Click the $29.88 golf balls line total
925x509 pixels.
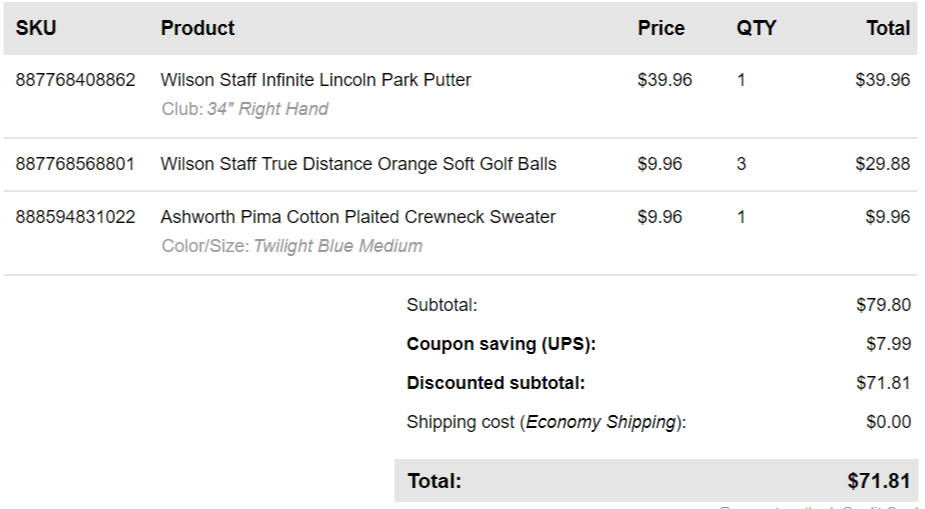pyautogui.click(x=883, y=164)
